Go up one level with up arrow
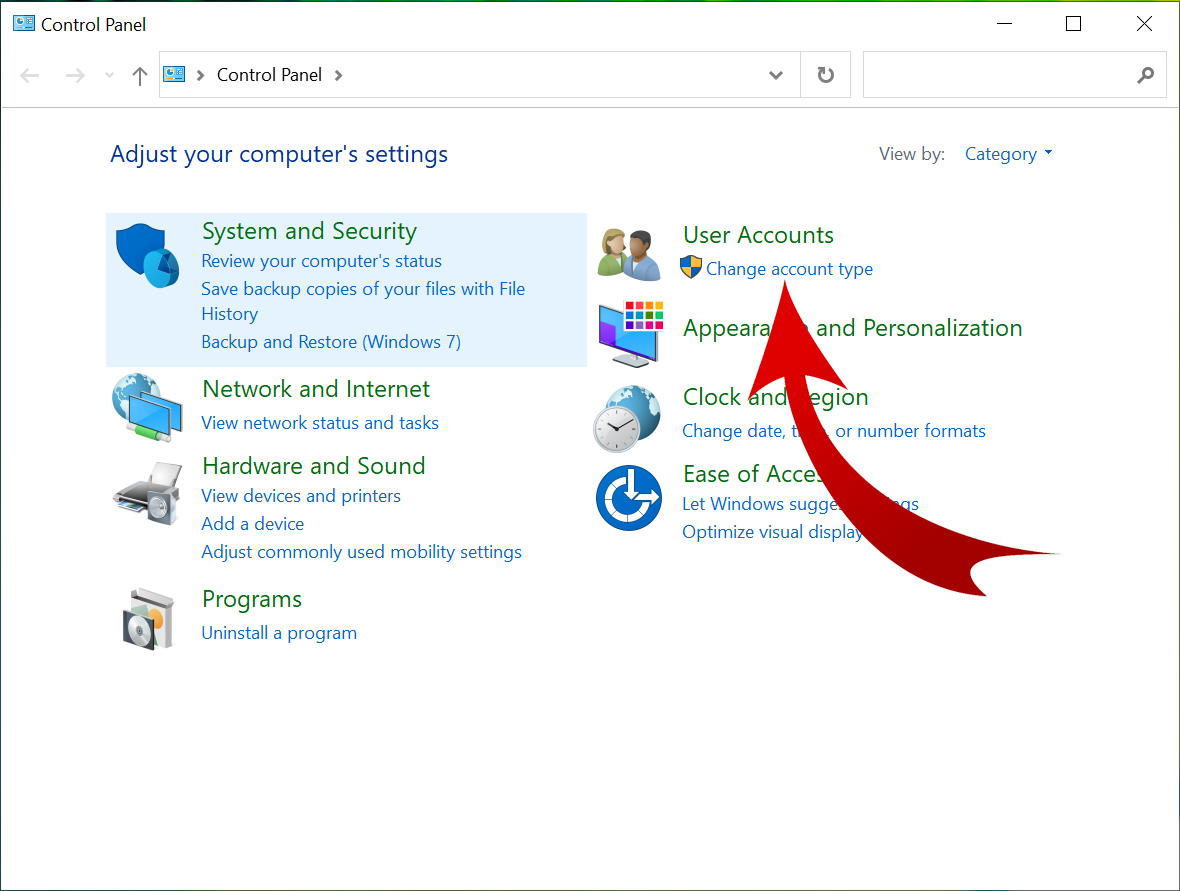This screenshot has height=891, width=1180. pyautogui.click(x=139, y=75)
